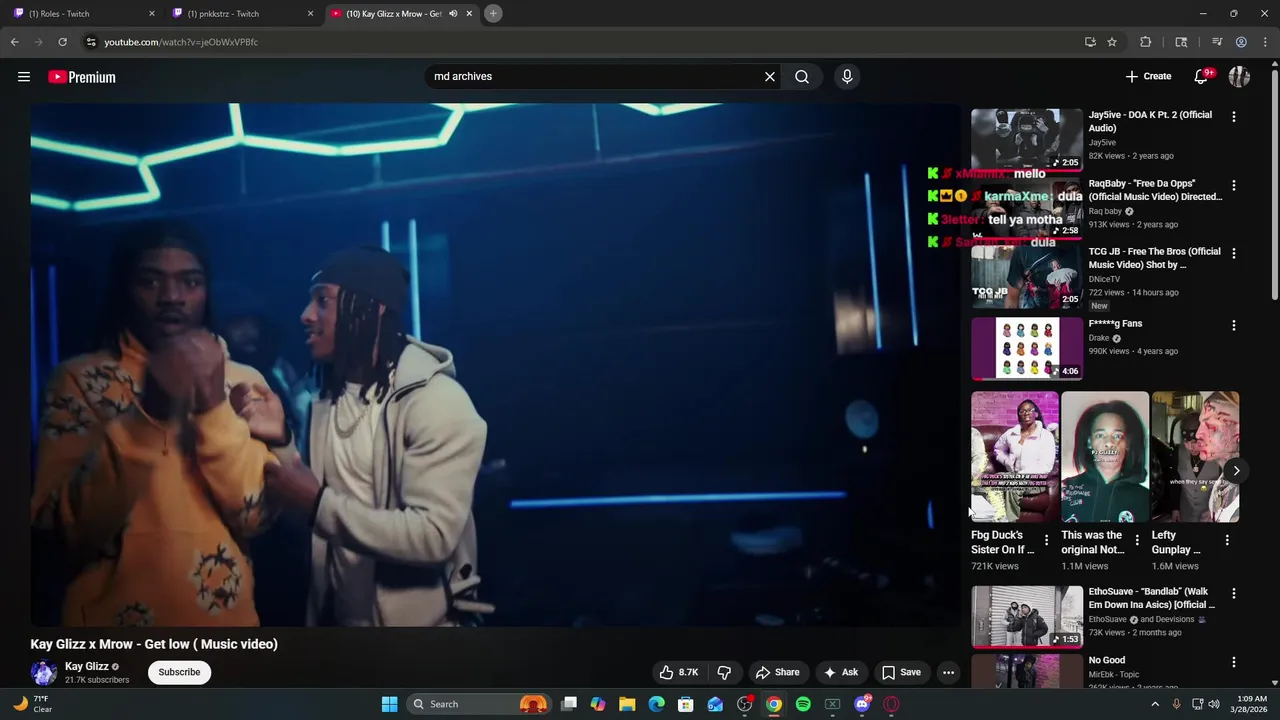
Task: Click the Create button
Action: (1148, 76)
